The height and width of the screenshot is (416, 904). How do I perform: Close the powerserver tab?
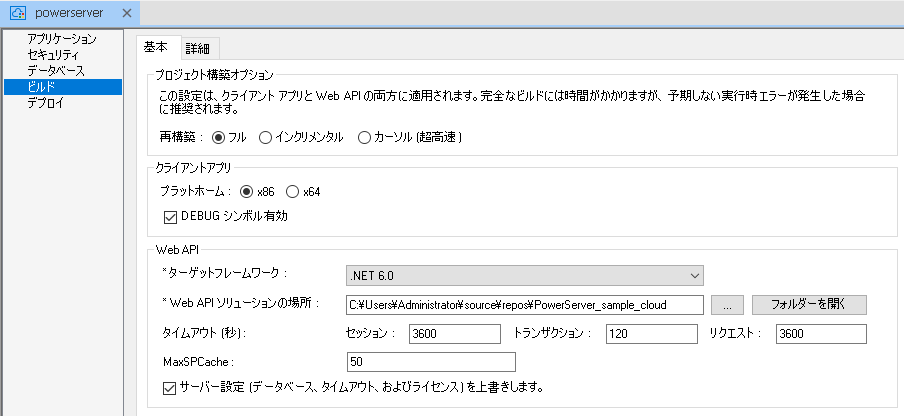click(x=126, y=14)
